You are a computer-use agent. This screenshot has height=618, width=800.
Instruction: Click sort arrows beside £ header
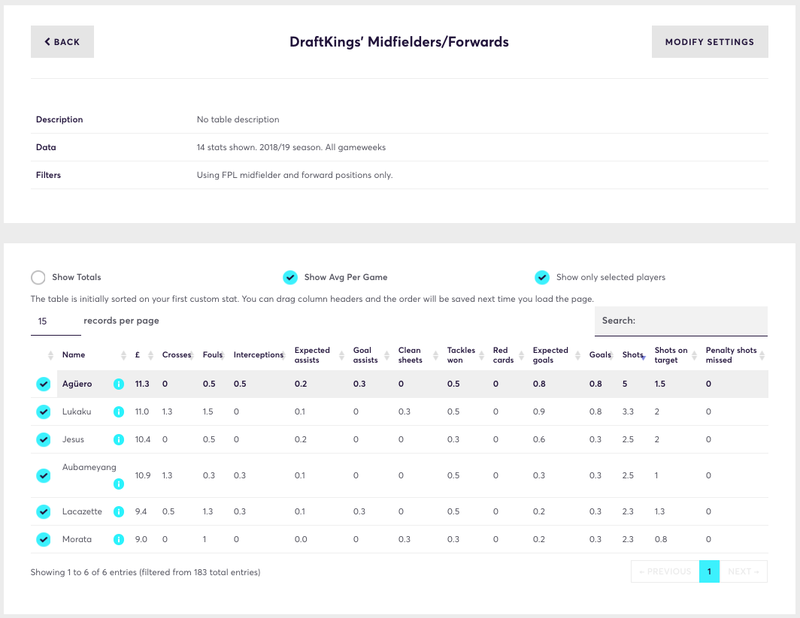click(150, 355)
